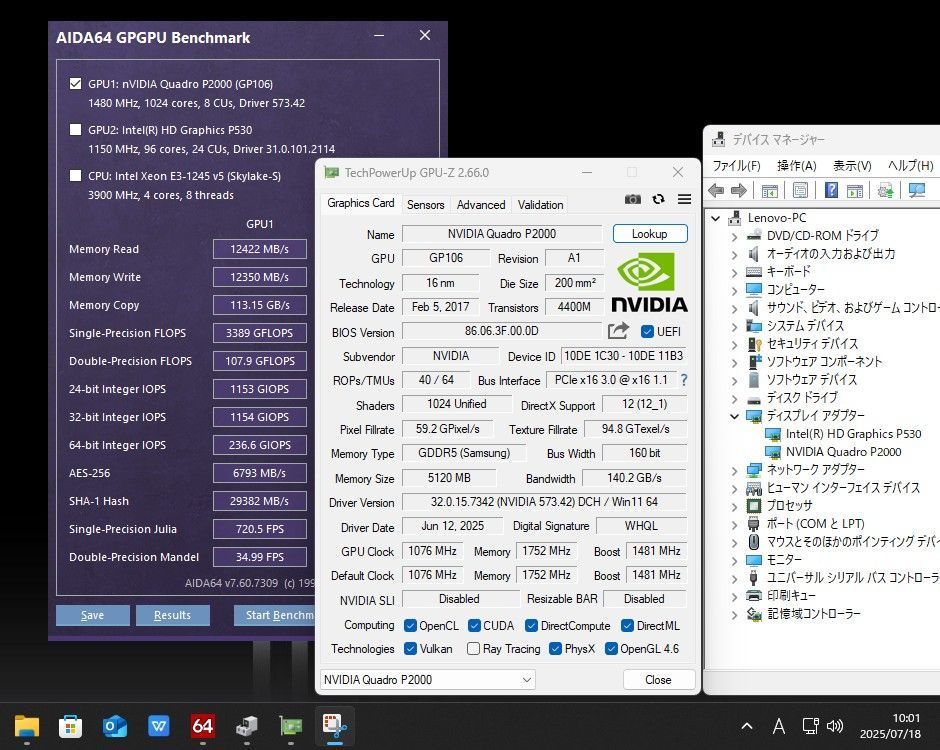This screenshot has width=940, height=750.
Task: Click the scan for hardware changes icon
Action: 917,190
